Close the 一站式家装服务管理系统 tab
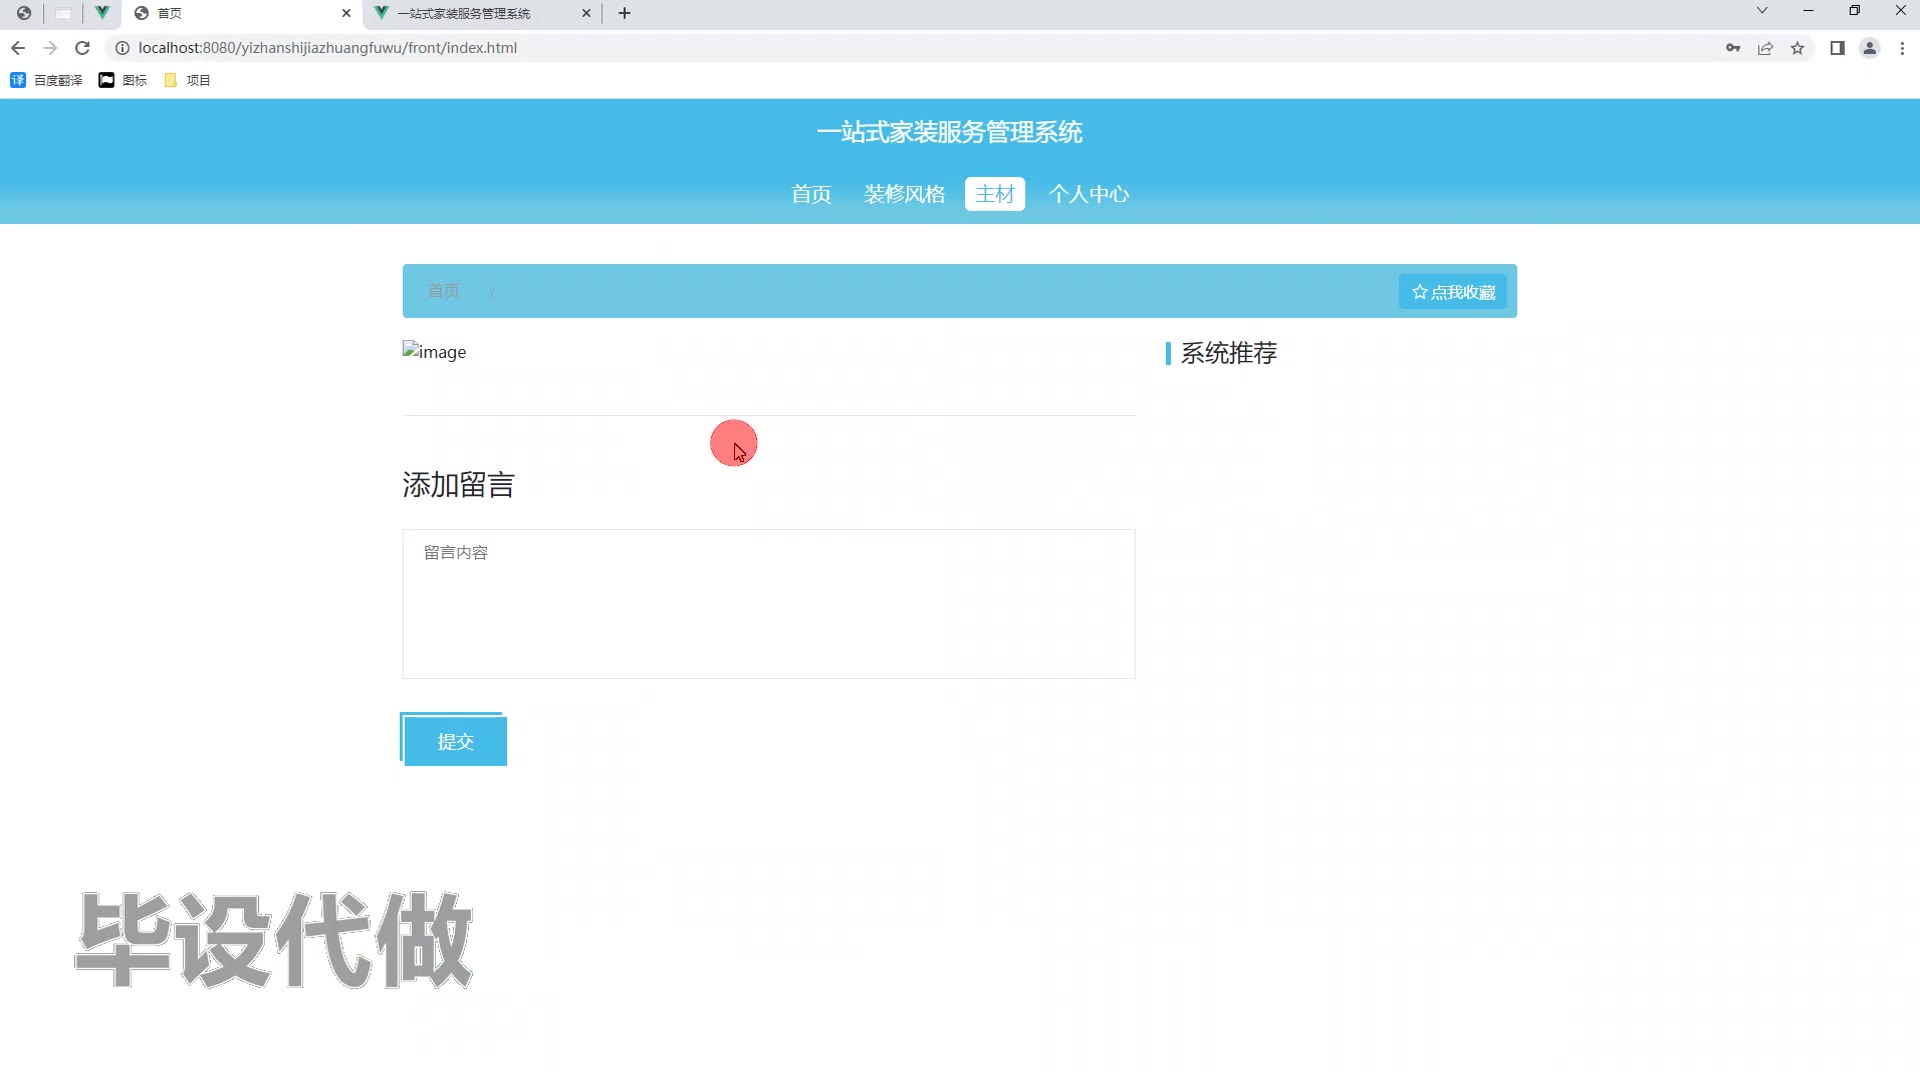The image size is (1920, 1072). tap(586, 13)
